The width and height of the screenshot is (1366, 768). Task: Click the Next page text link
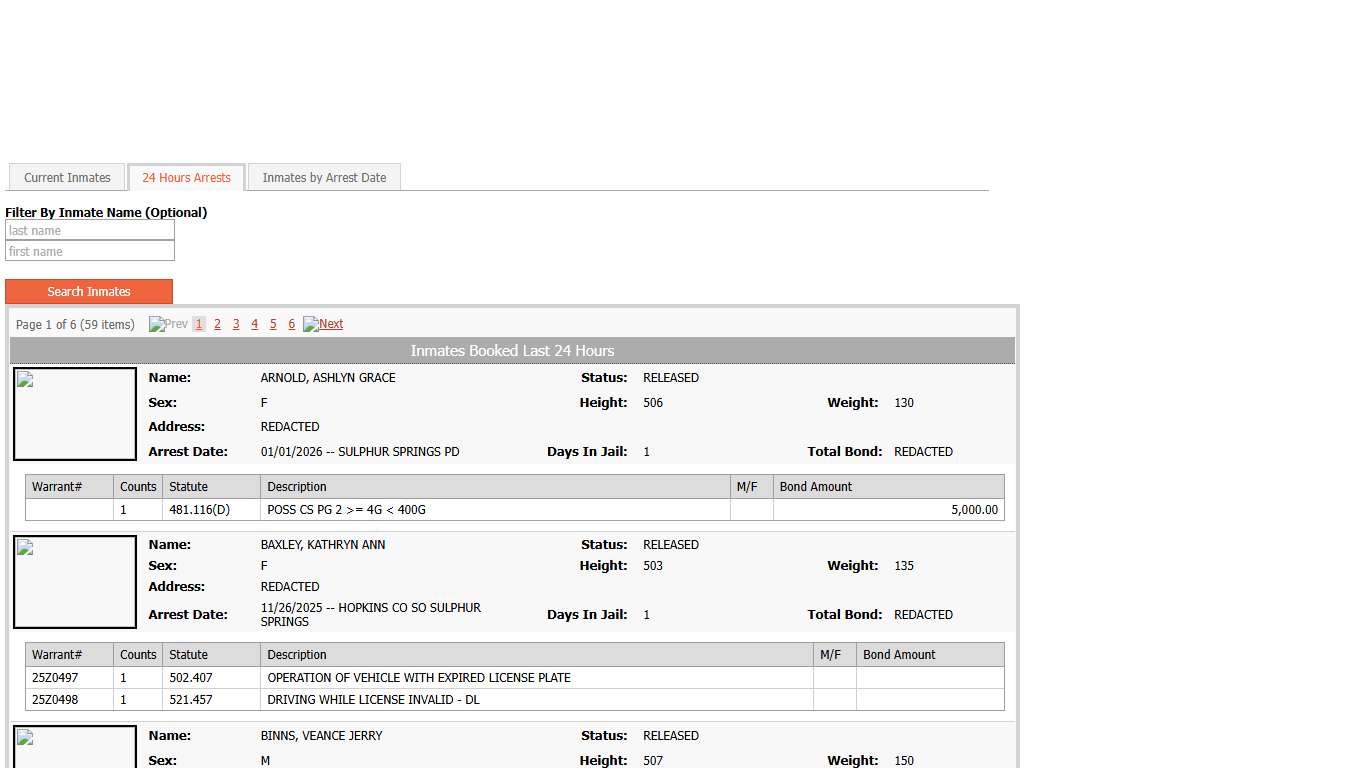point(331,324)
